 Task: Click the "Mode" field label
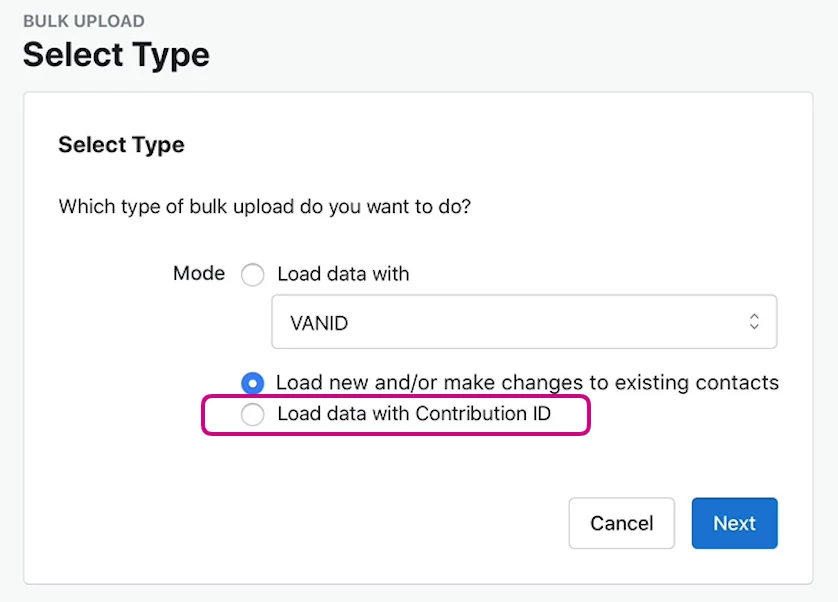point(199,273)
